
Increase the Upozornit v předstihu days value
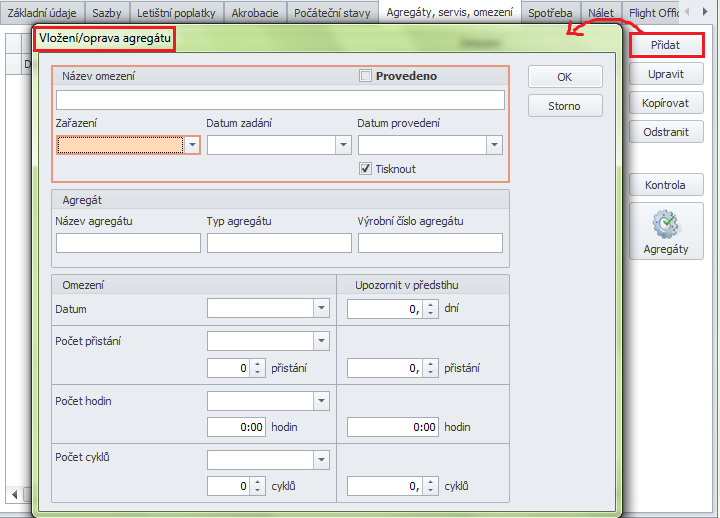tap(431, 305)
